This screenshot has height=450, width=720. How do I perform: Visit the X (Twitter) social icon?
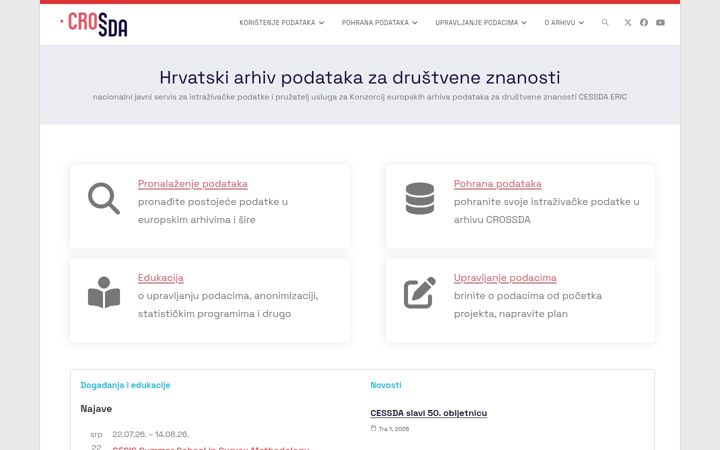click(x=628, y=22)
